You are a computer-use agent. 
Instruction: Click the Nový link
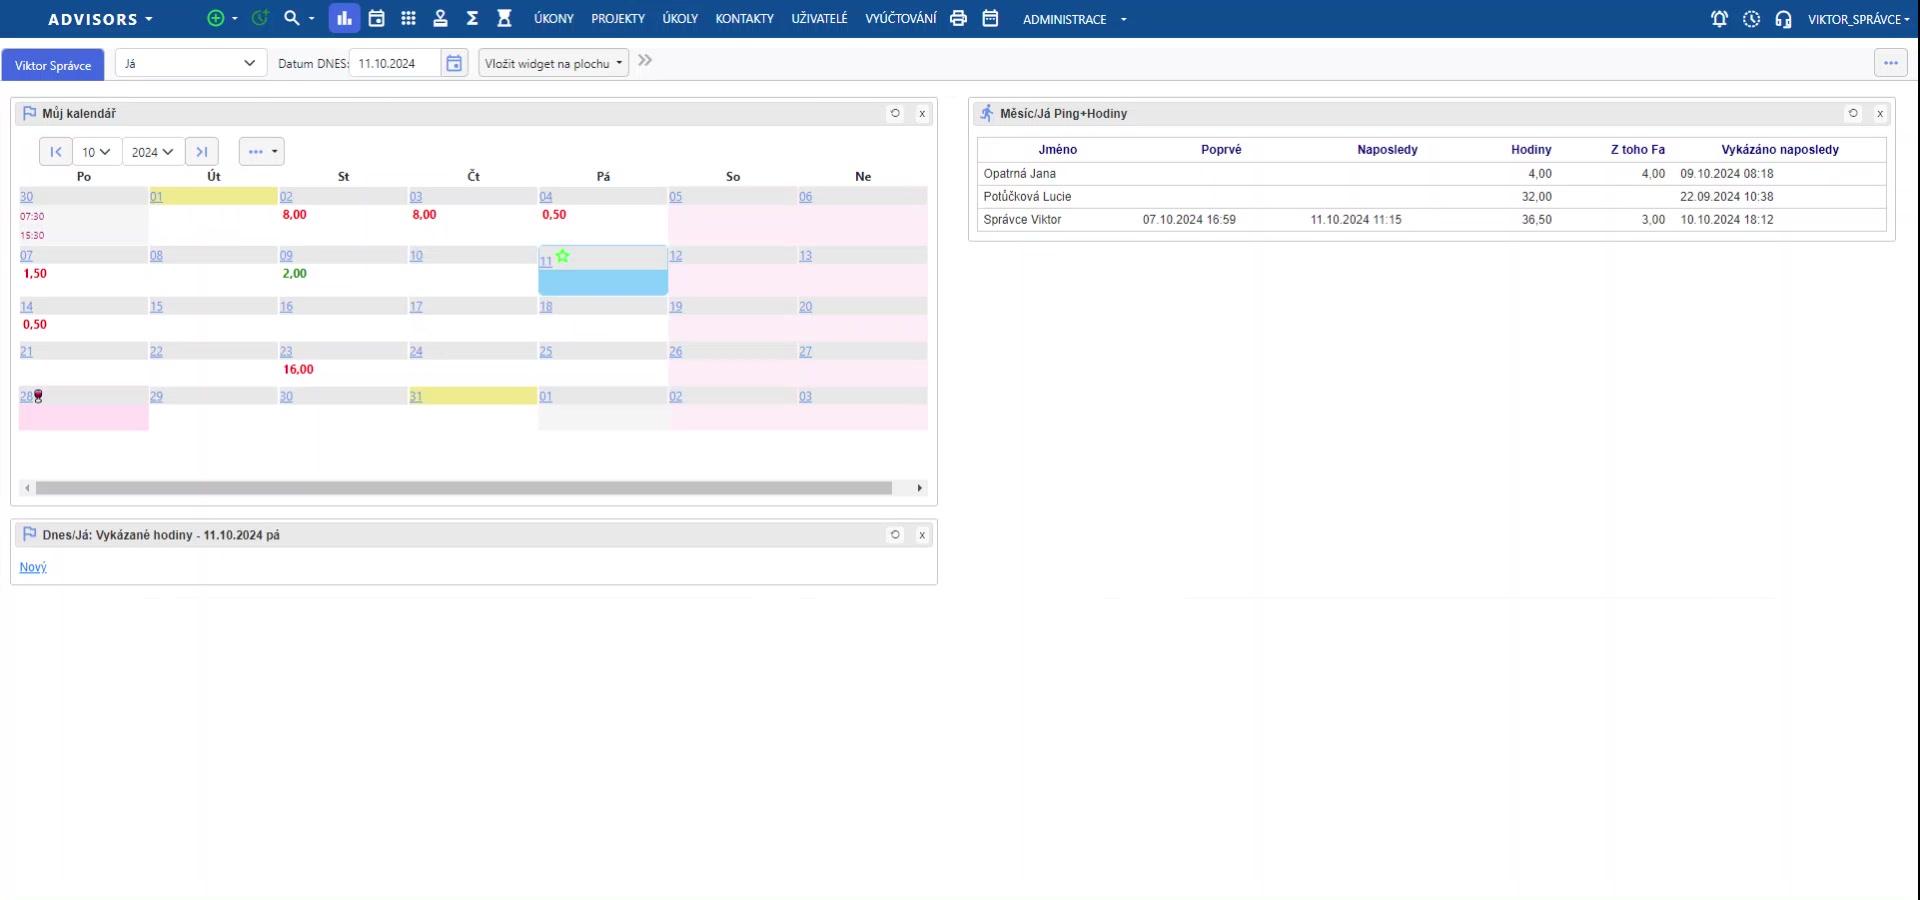[x=33, y=568]
